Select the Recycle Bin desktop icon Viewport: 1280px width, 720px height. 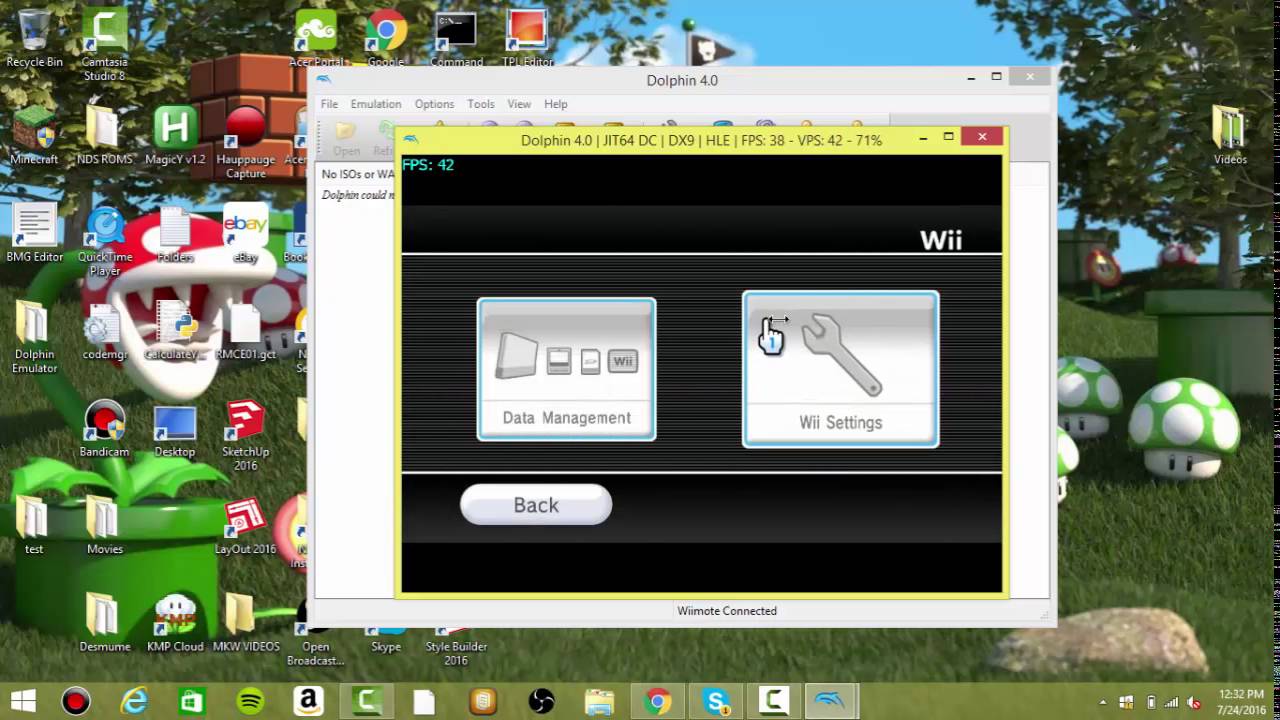pos(34,38)
